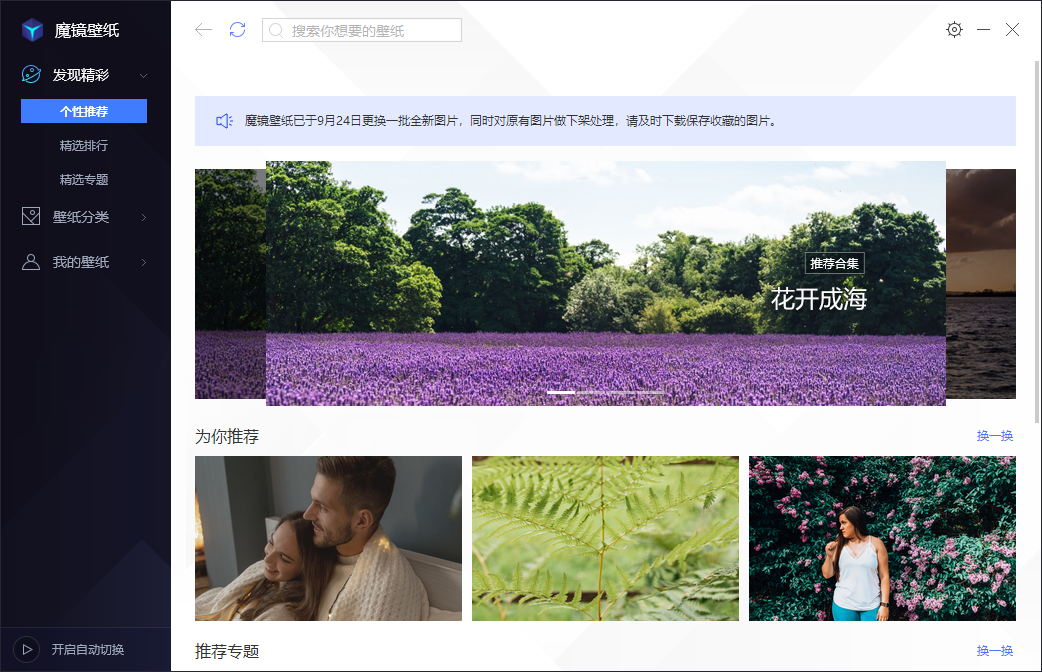Click 换一换 next to 为你推荐
Viewport: 1042px width, 672px height.
(995, 436)
